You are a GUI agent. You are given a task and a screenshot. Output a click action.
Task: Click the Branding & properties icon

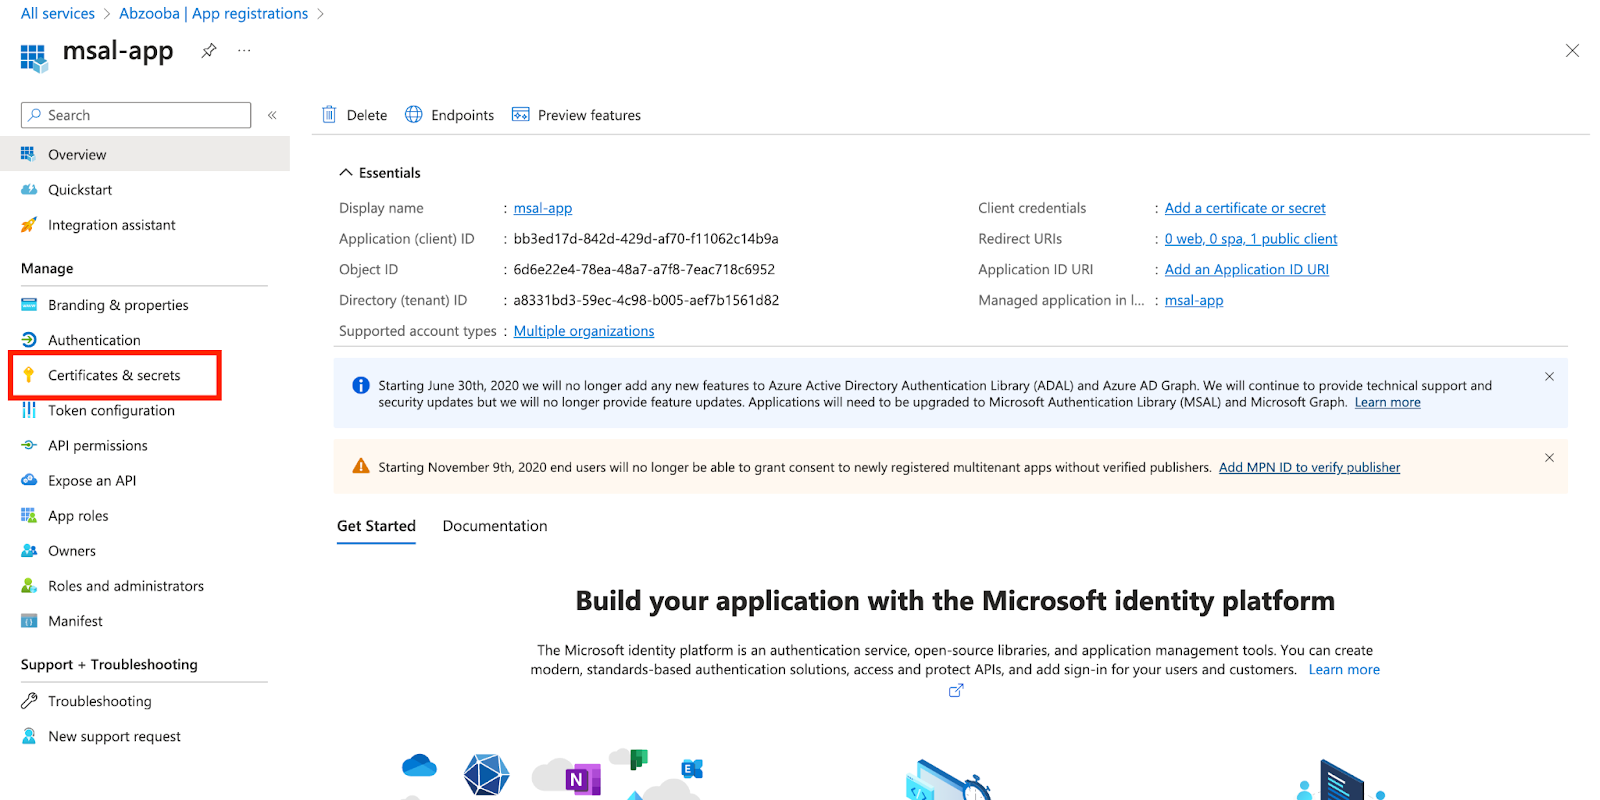pos(29,305)
